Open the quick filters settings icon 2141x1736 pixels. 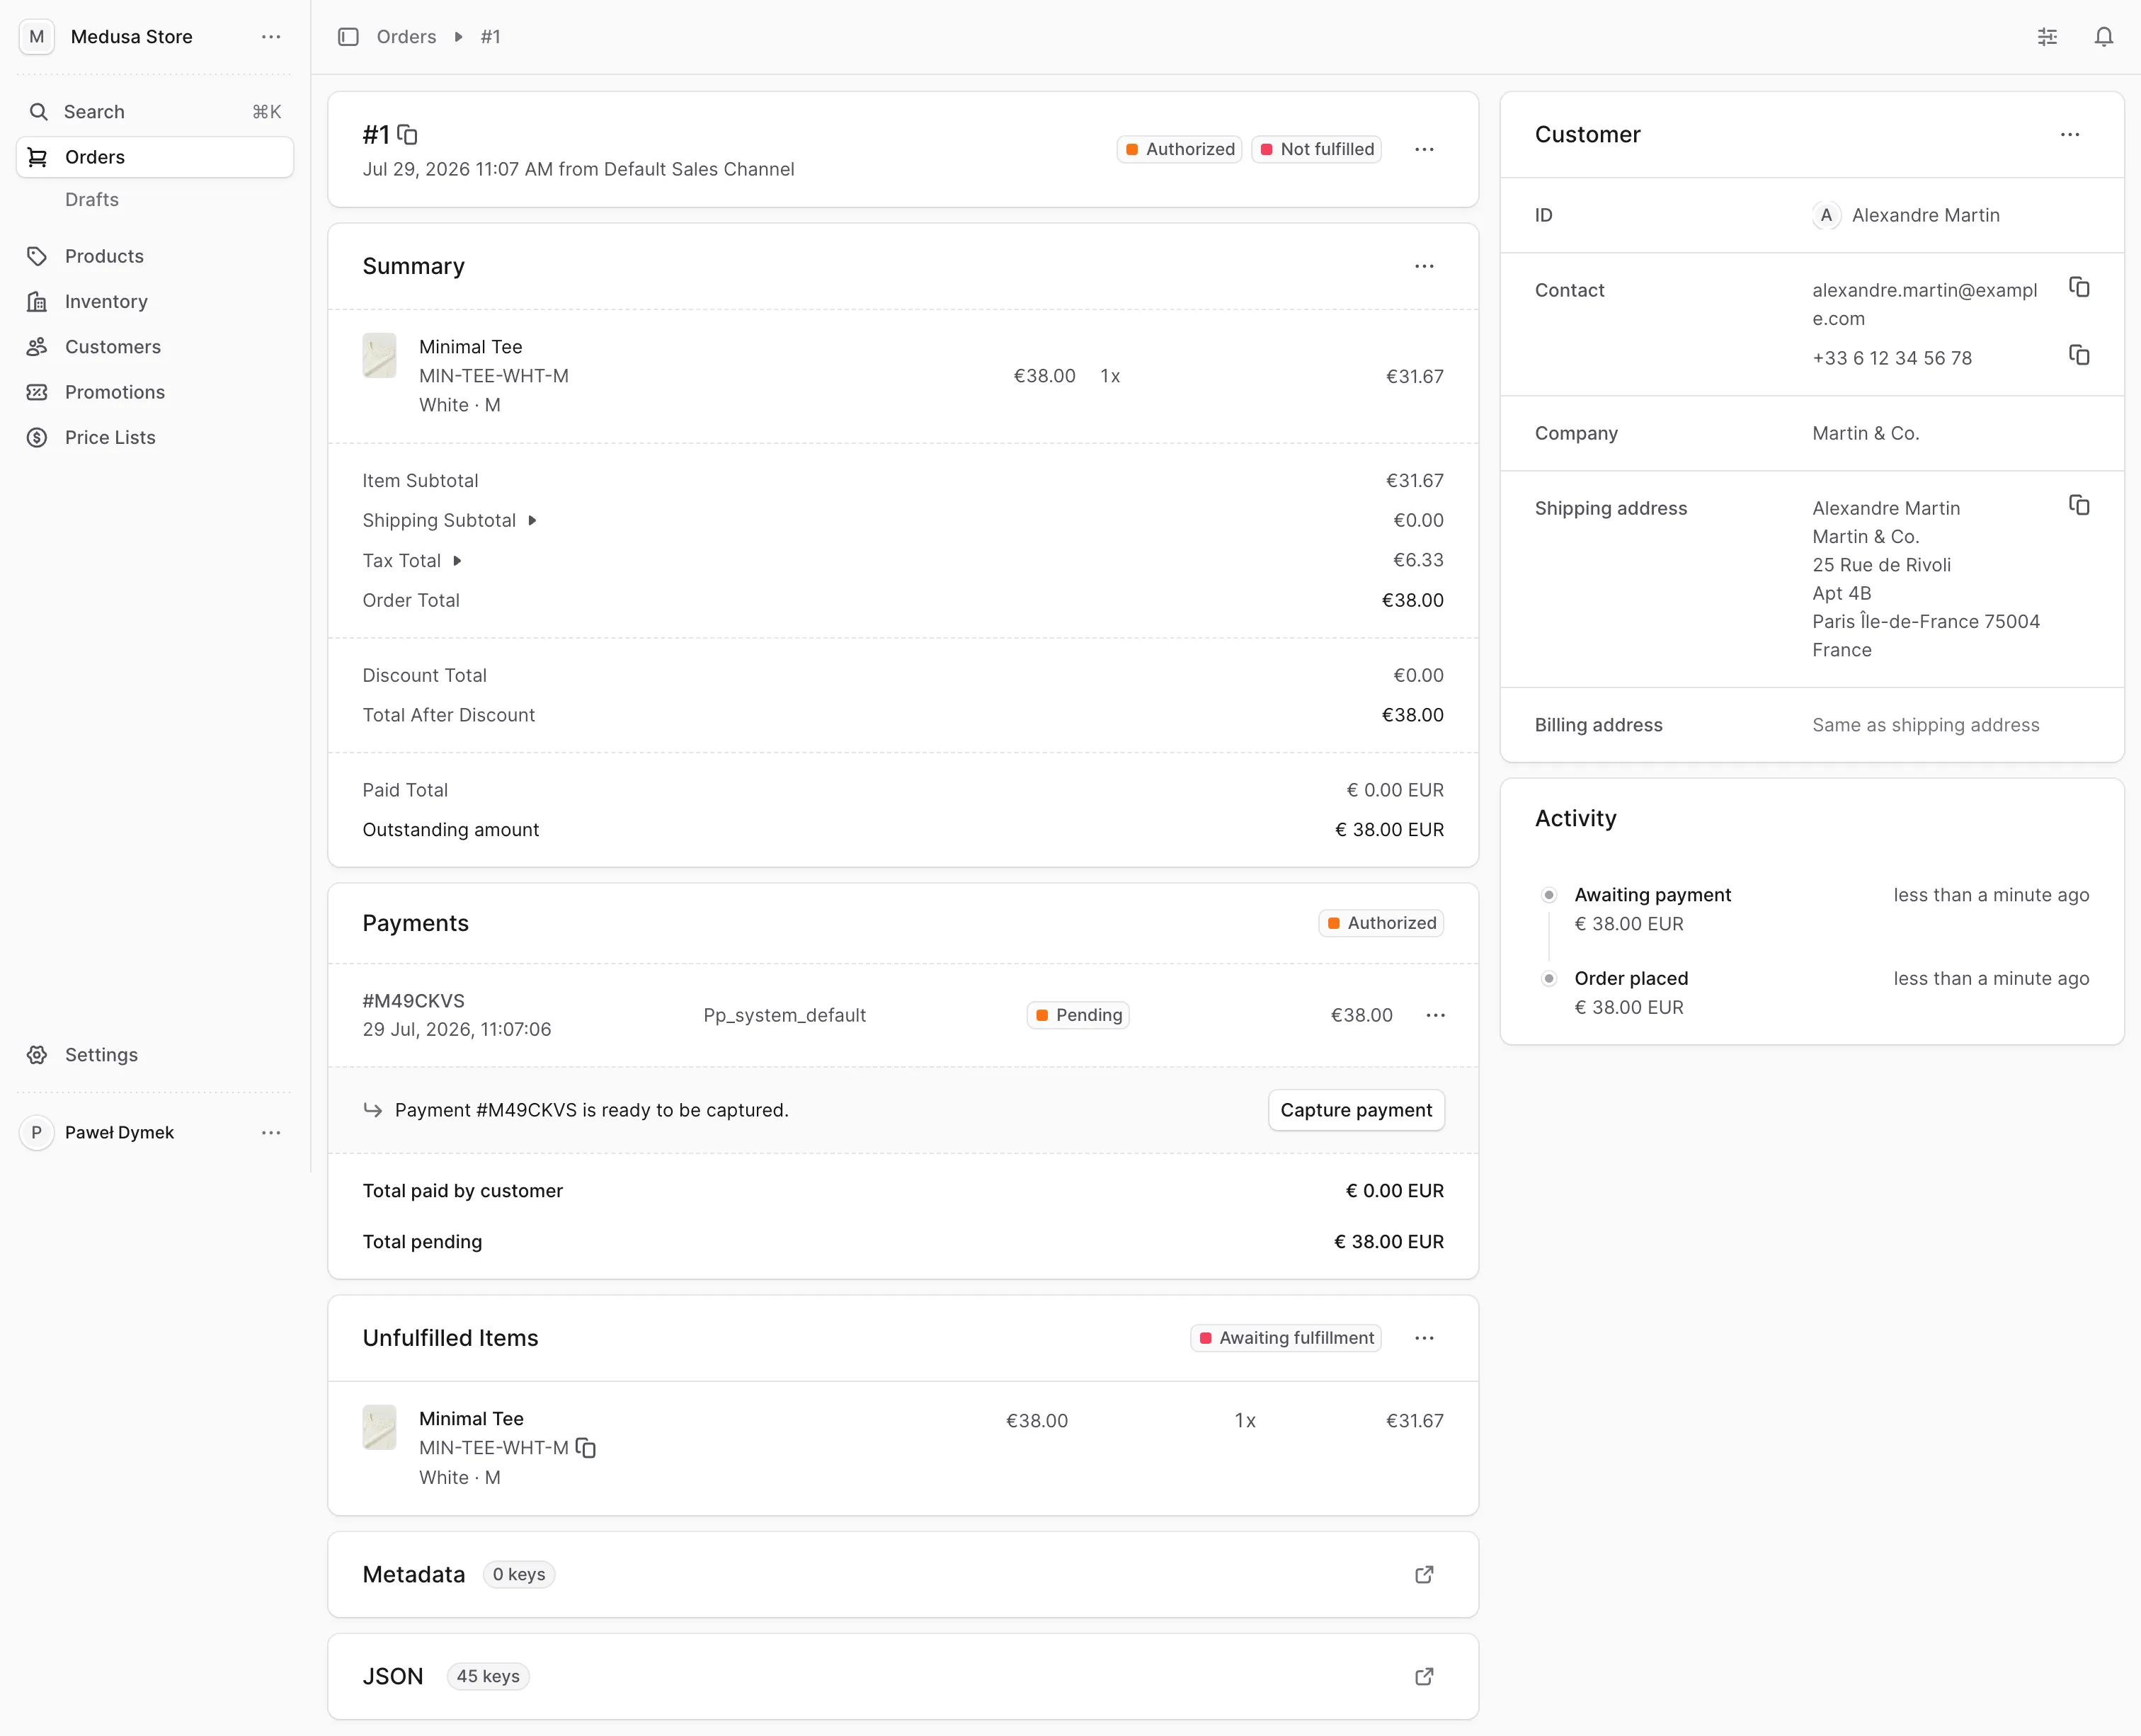click(x=2047, y=37)
